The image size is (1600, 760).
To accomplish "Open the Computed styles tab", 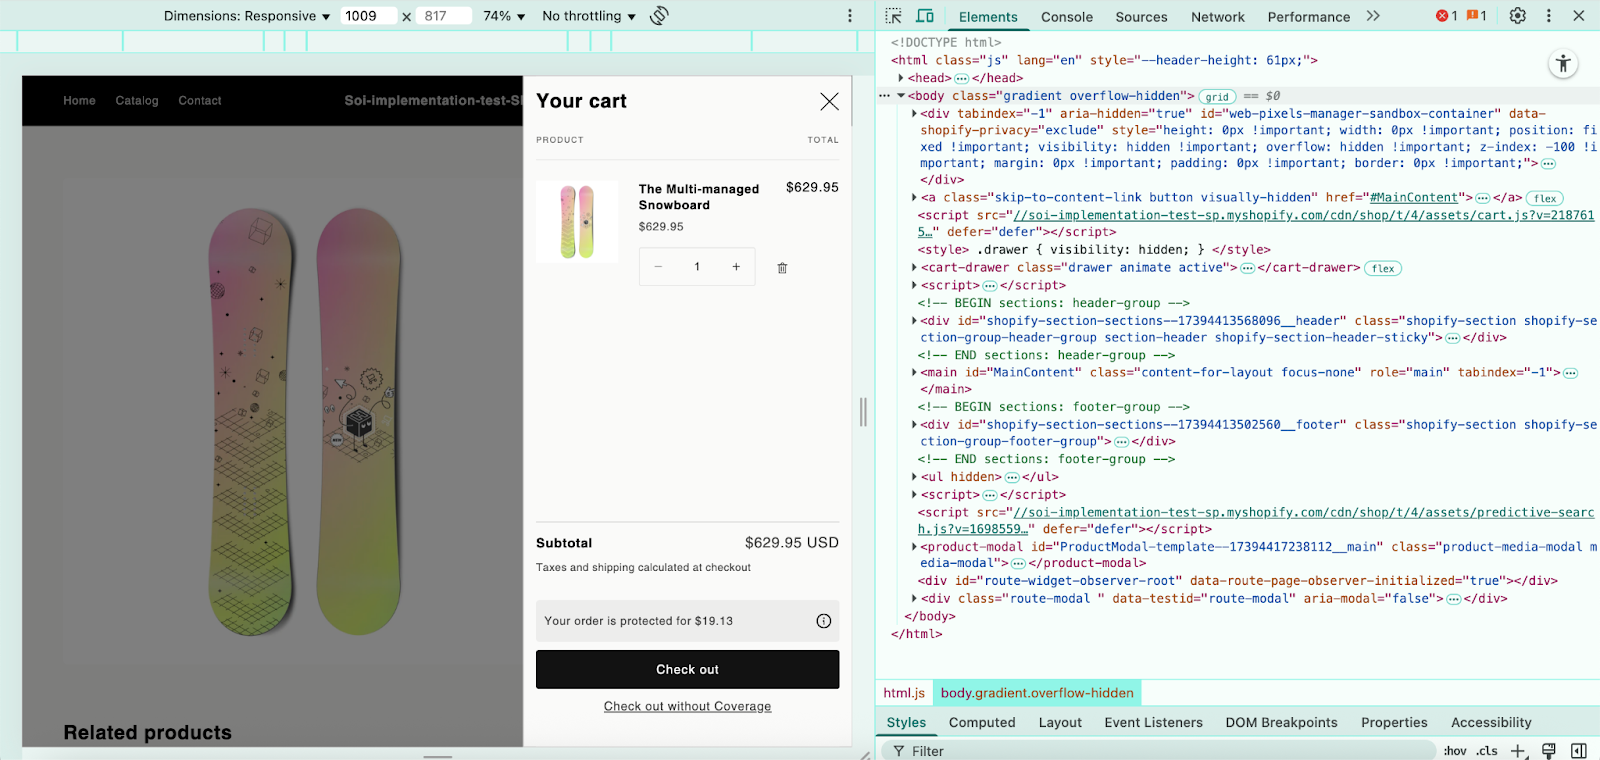I will pyautogui.click(x=981, y=722).
